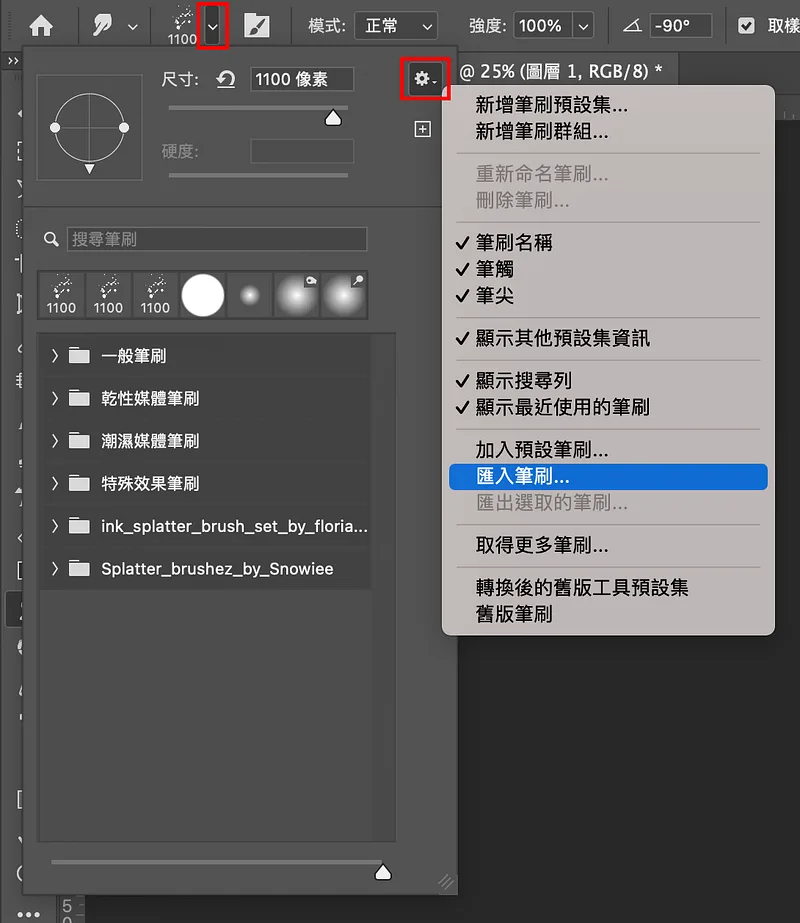
Task: Expand the 一般筆刷 folder
Action: [x=55, y=356]
